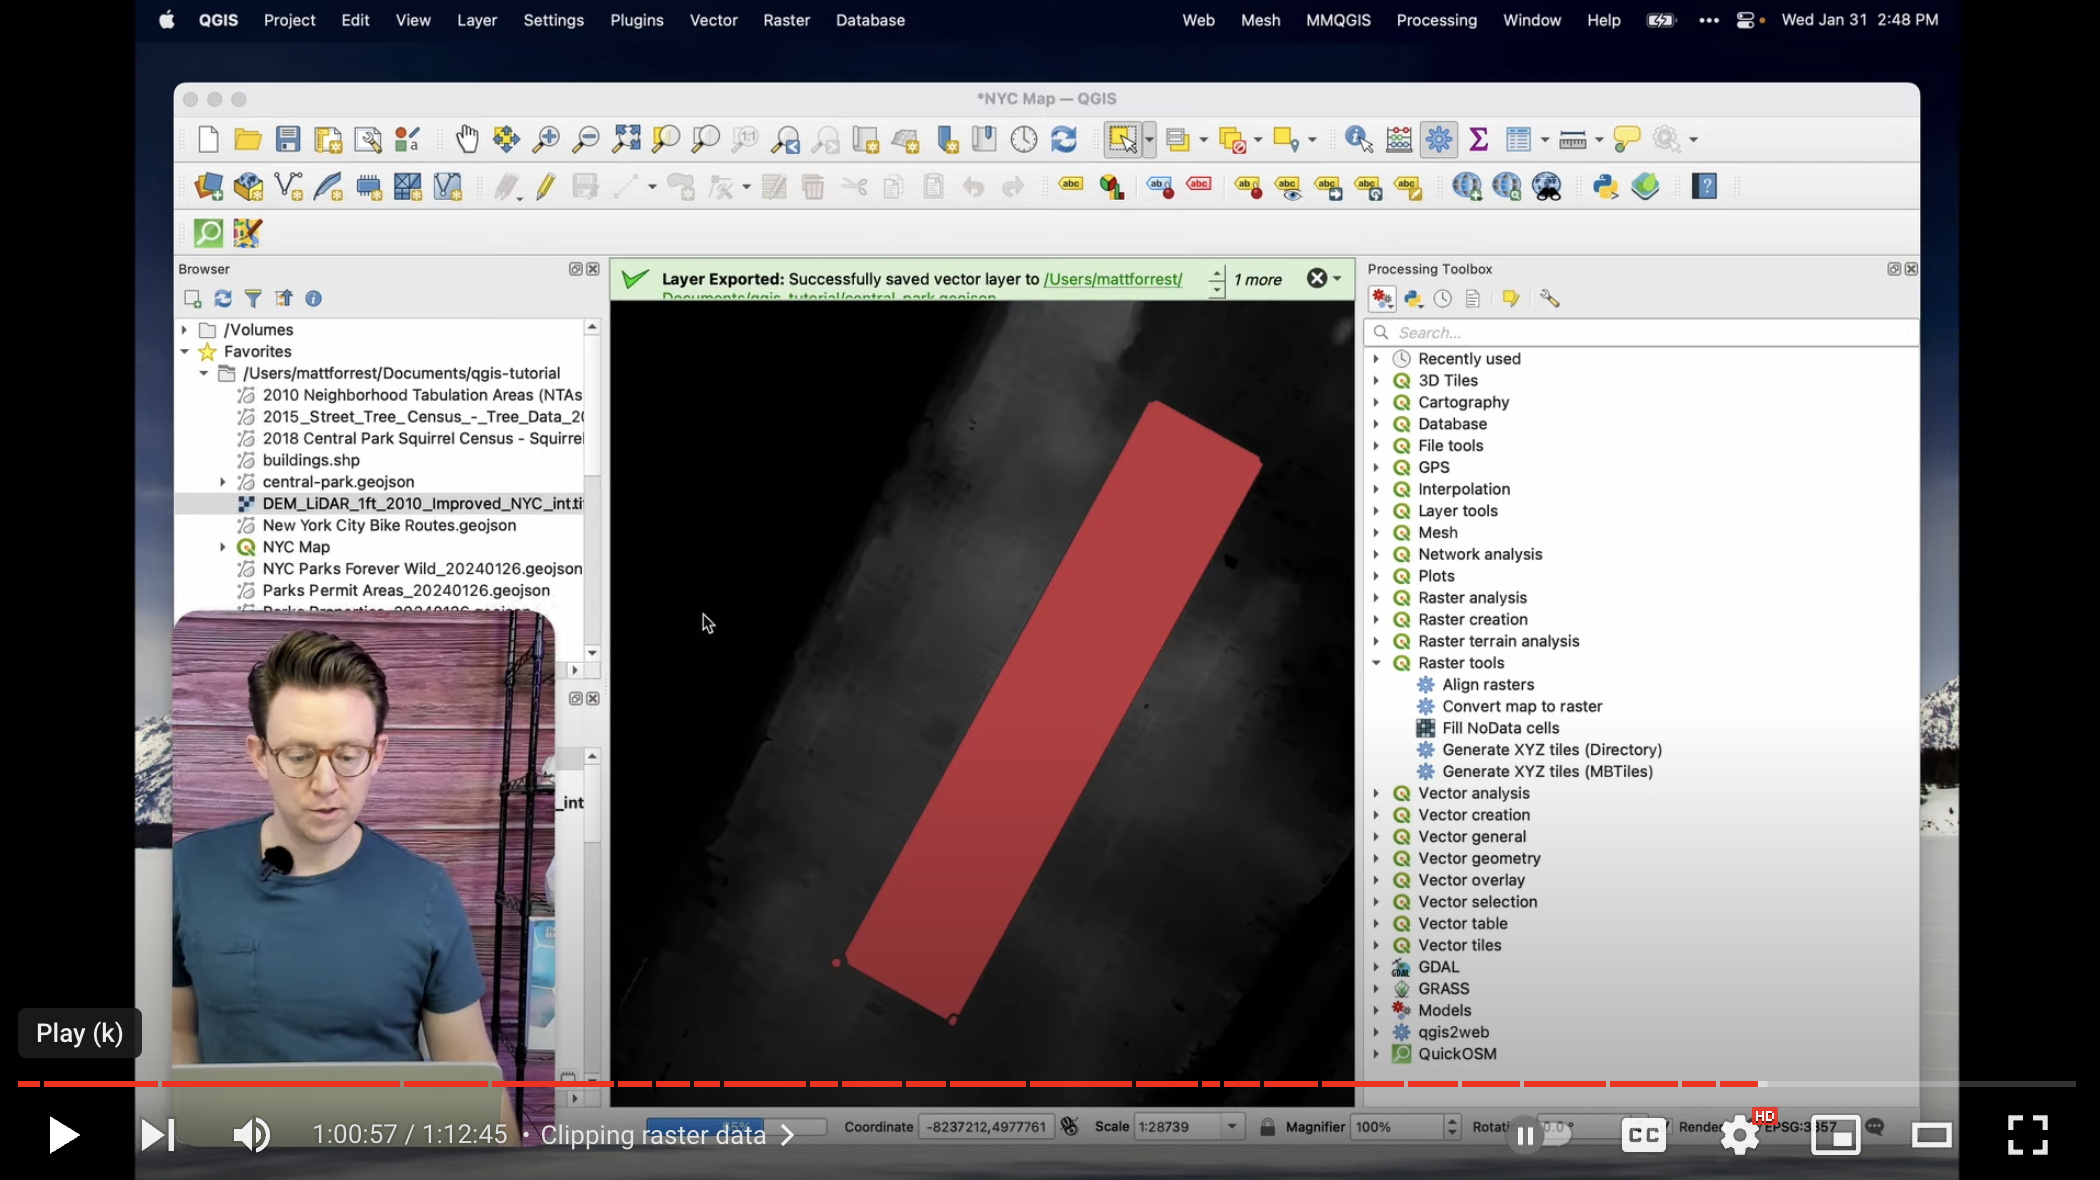This screenshot has width=2100, height=1180.
Task: Click Refresh in the Browser panel
Action: click(x=223, y=298)
